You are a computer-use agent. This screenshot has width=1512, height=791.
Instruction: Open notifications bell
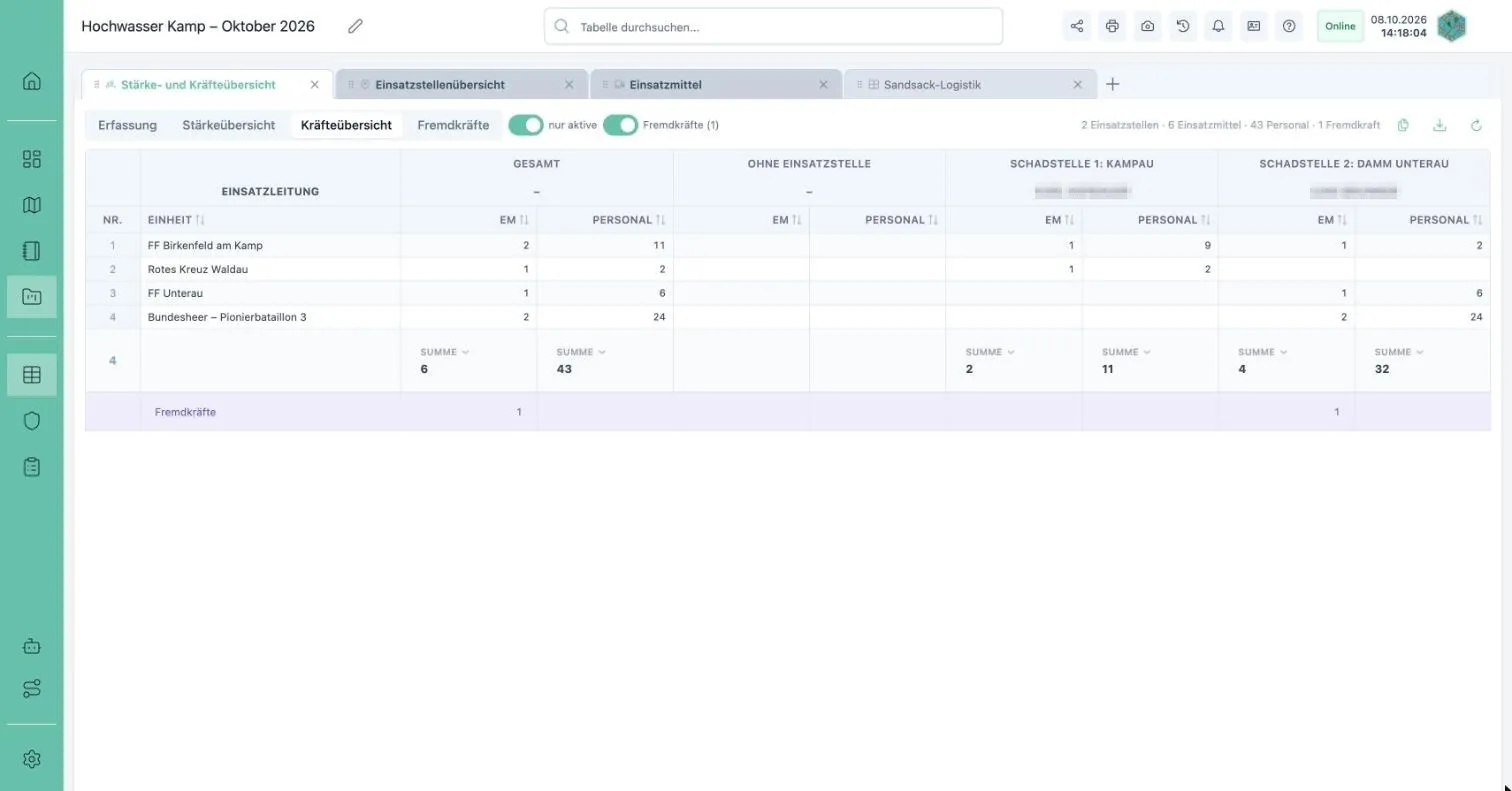click(1218, 26)
